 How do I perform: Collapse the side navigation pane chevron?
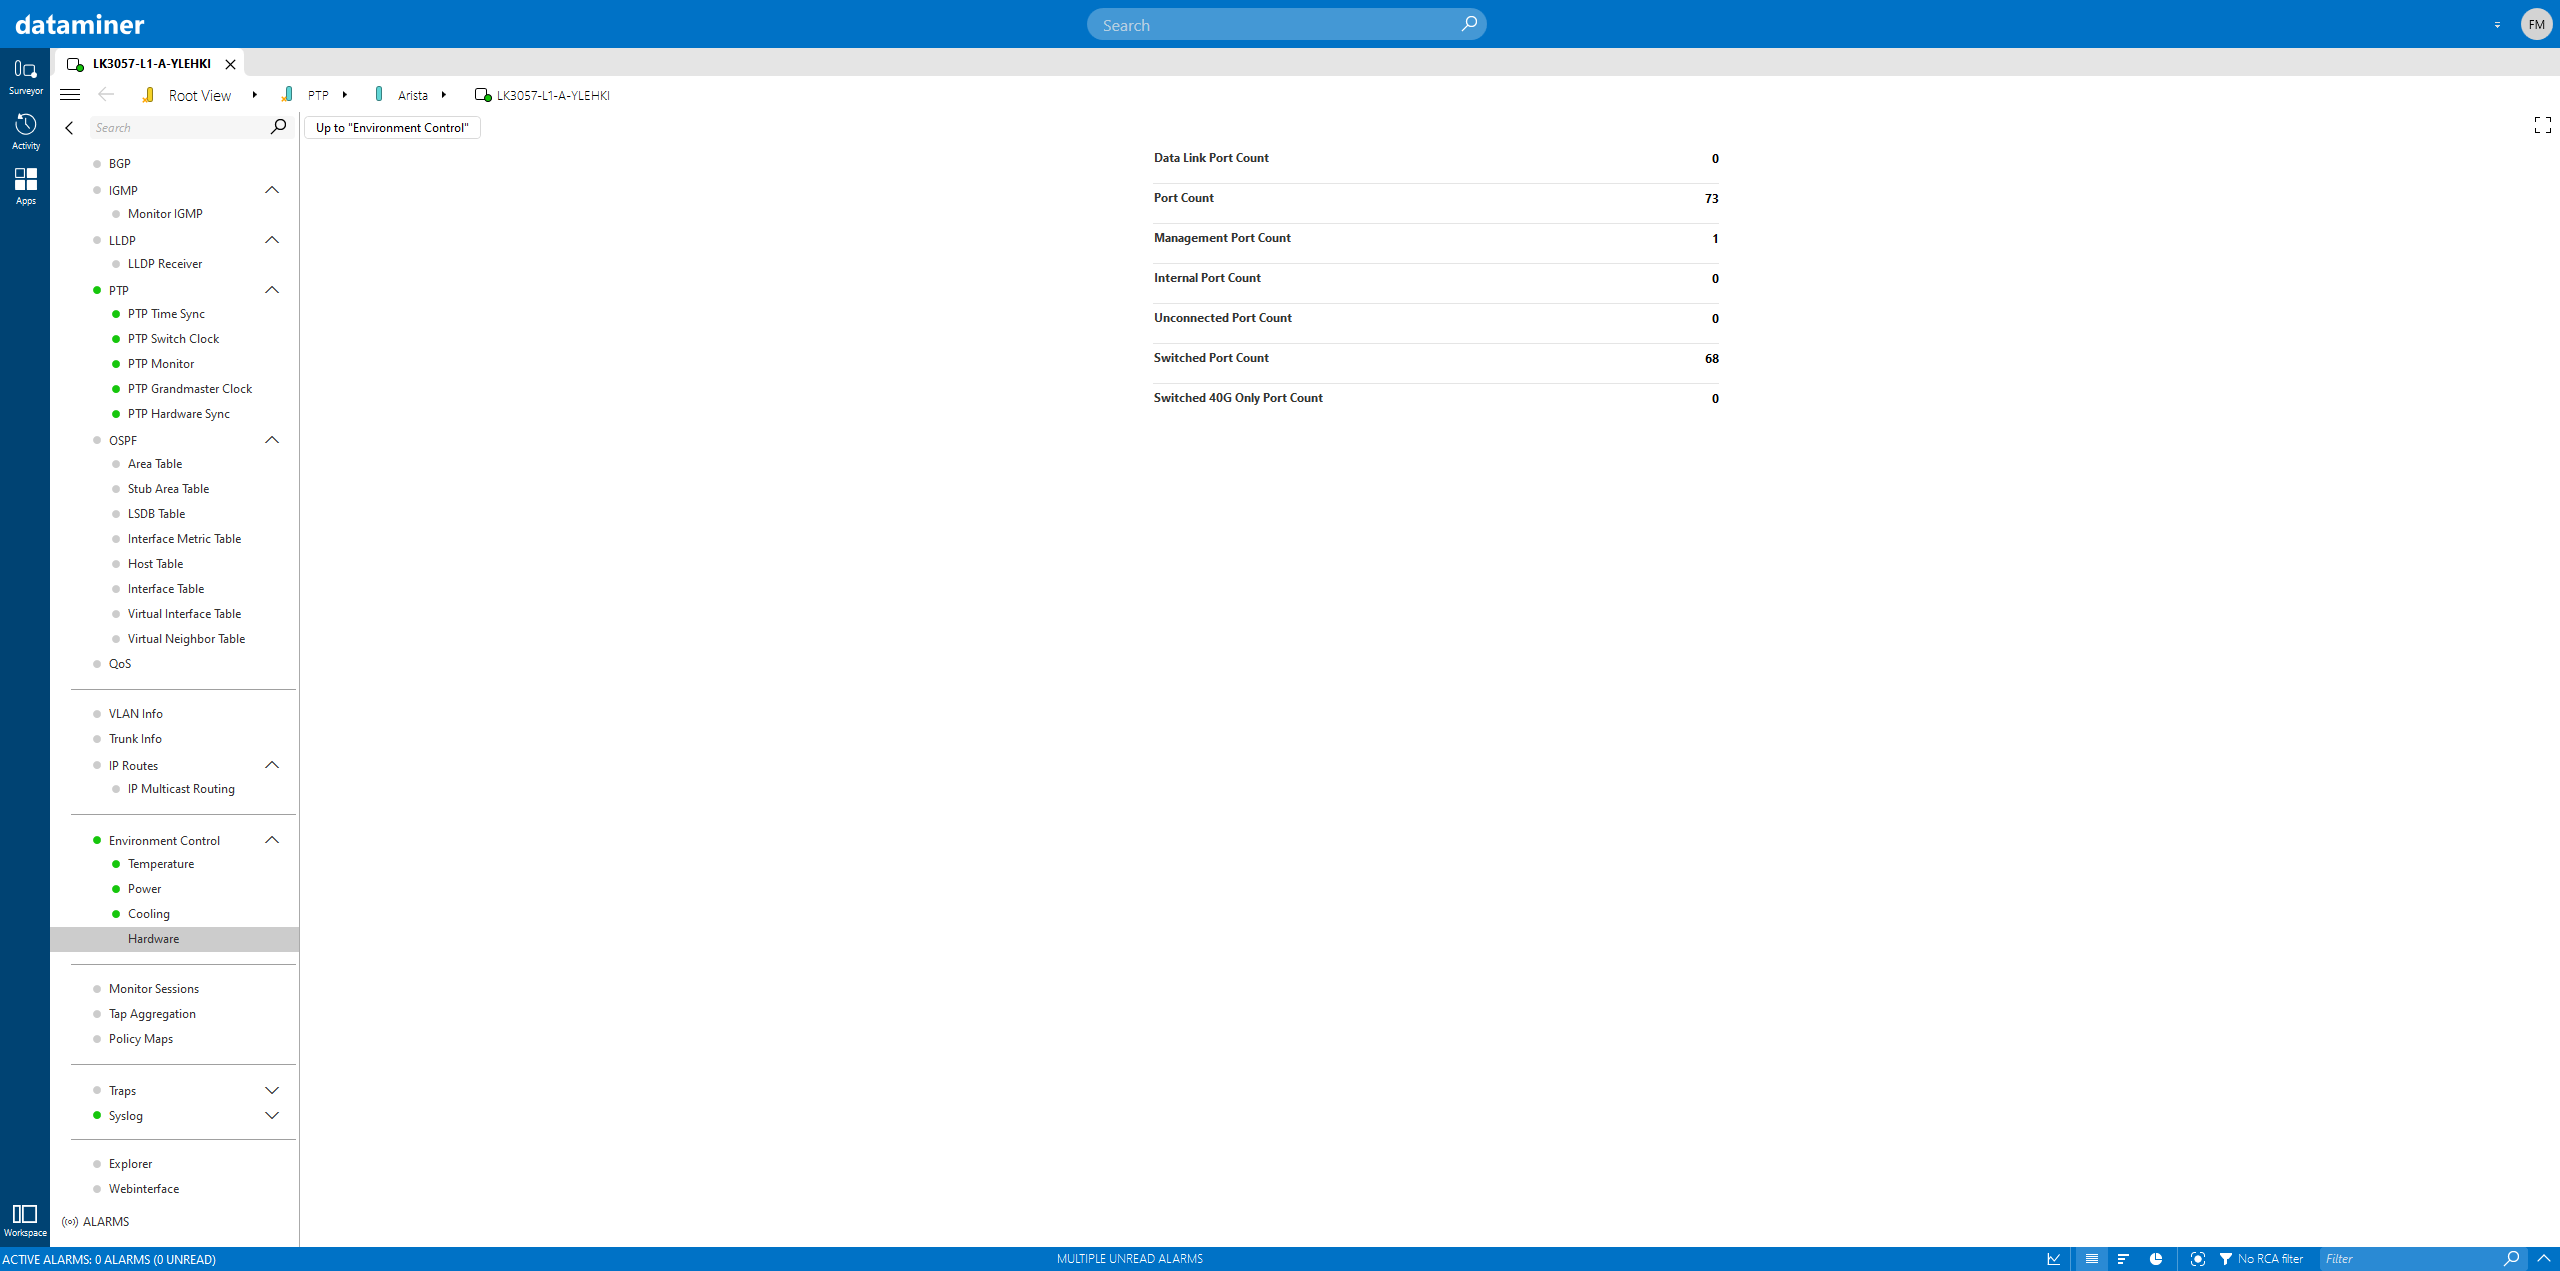click(69, 128)
